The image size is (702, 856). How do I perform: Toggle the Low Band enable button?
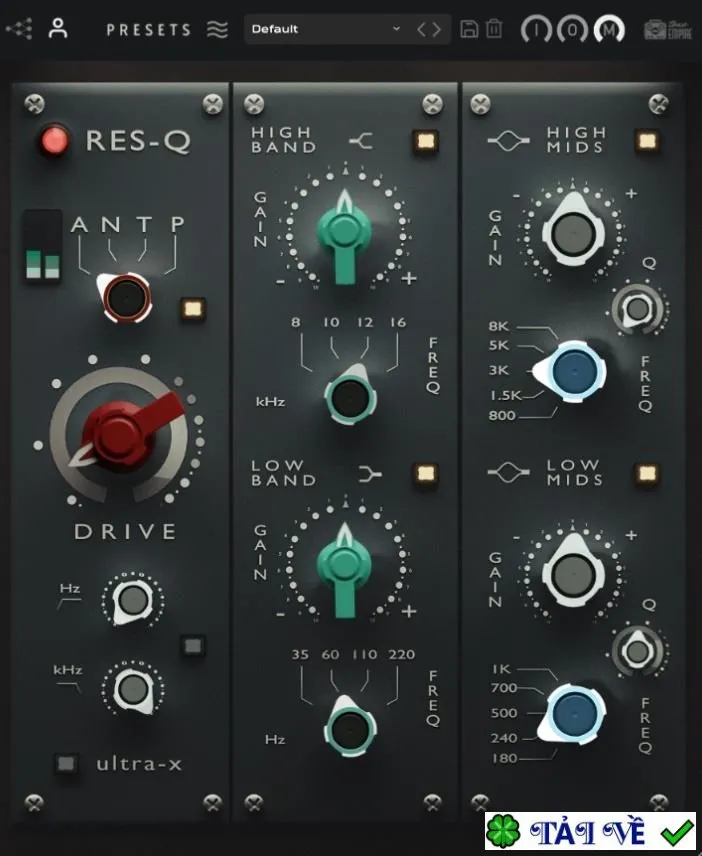[x=425, y=473]
